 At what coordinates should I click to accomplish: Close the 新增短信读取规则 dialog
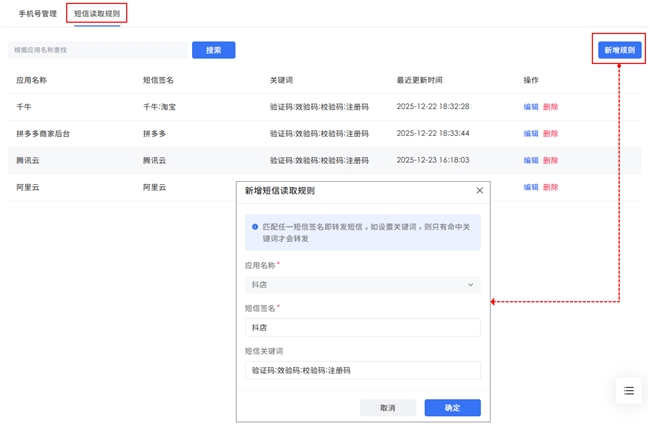(x=479, y=190)
